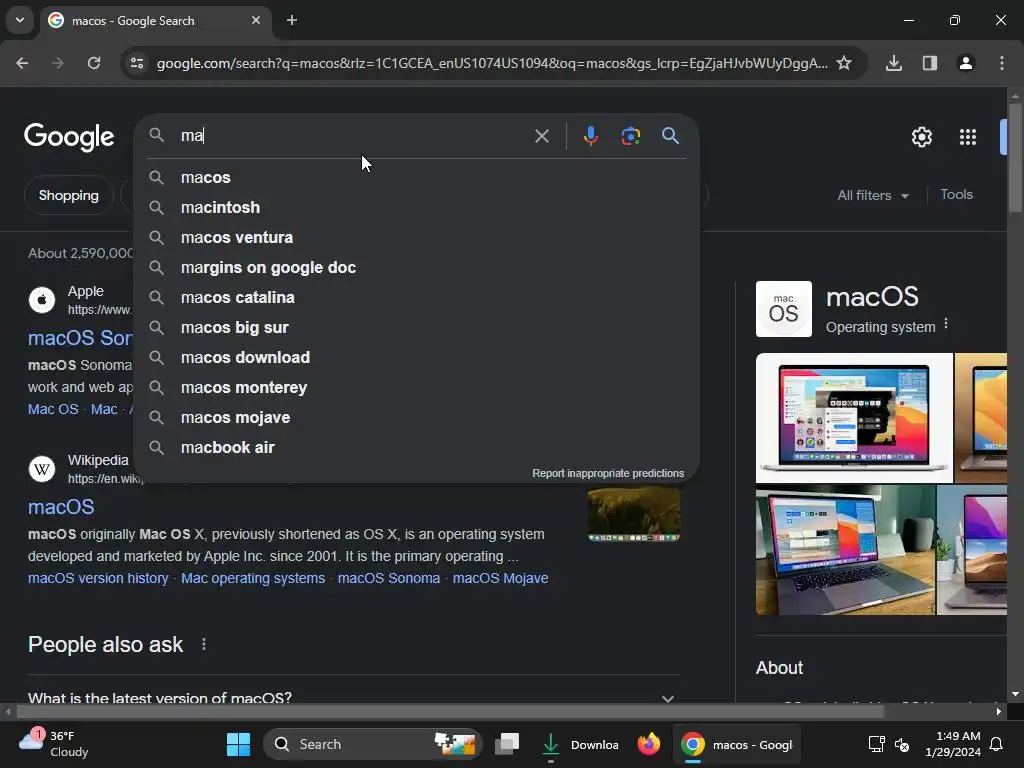Screen dimensions: 1024x768
Task: Open the Windows Start menu
Action: 238,744
